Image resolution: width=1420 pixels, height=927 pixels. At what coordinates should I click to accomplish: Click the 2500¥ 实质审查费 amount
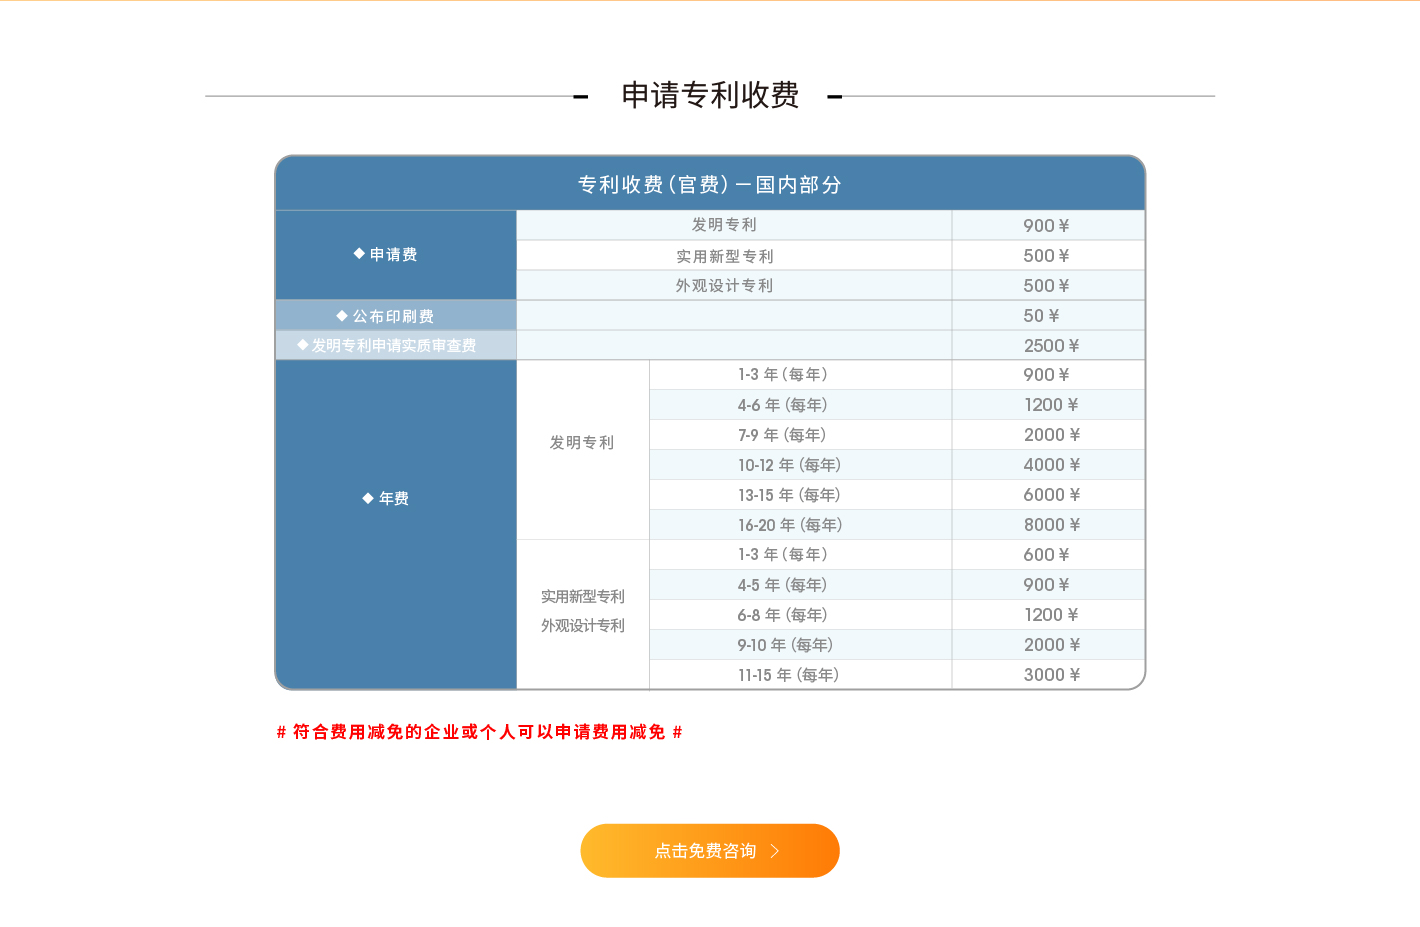pyautogui.click(x=1051, y=346)
